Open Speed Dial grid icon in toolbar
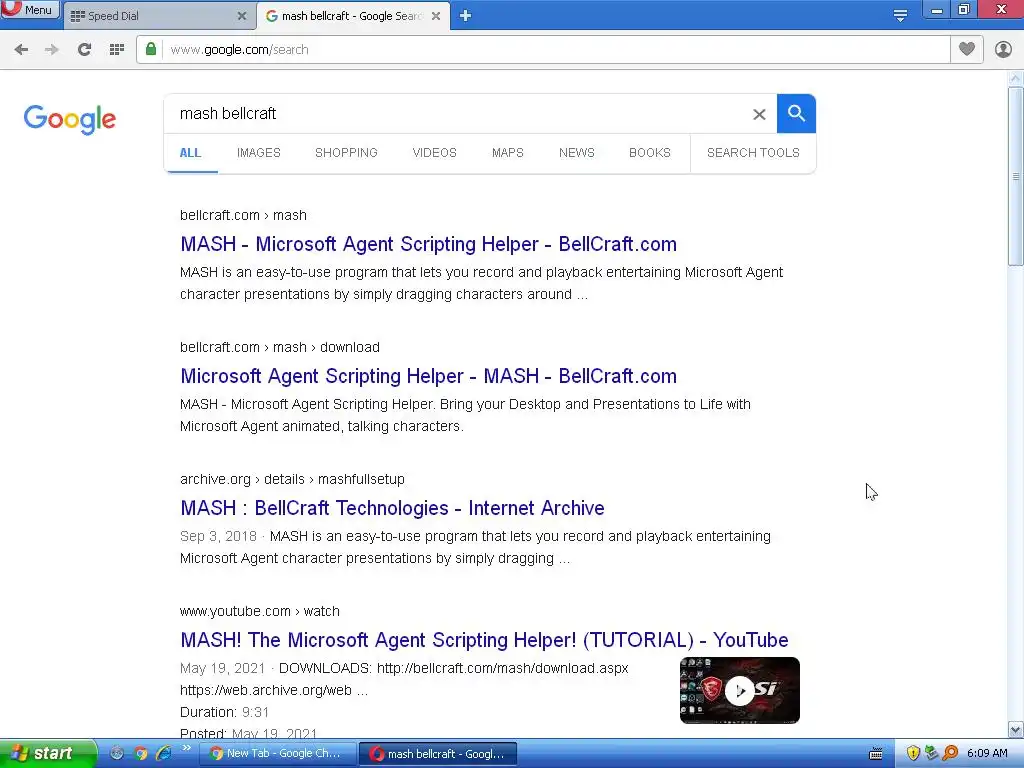The image size is (1024, 768). (117, 50)
